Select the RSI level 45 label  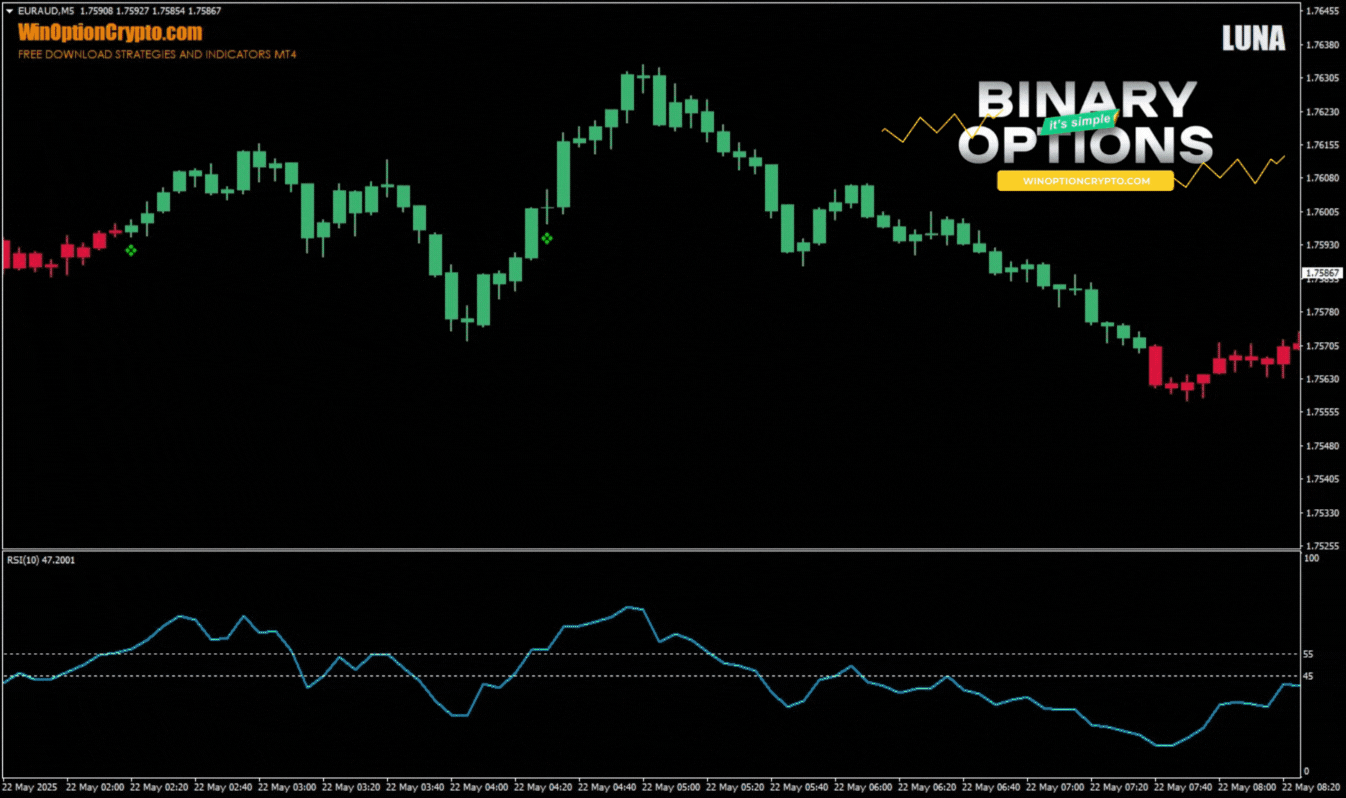pos(1307,676)
